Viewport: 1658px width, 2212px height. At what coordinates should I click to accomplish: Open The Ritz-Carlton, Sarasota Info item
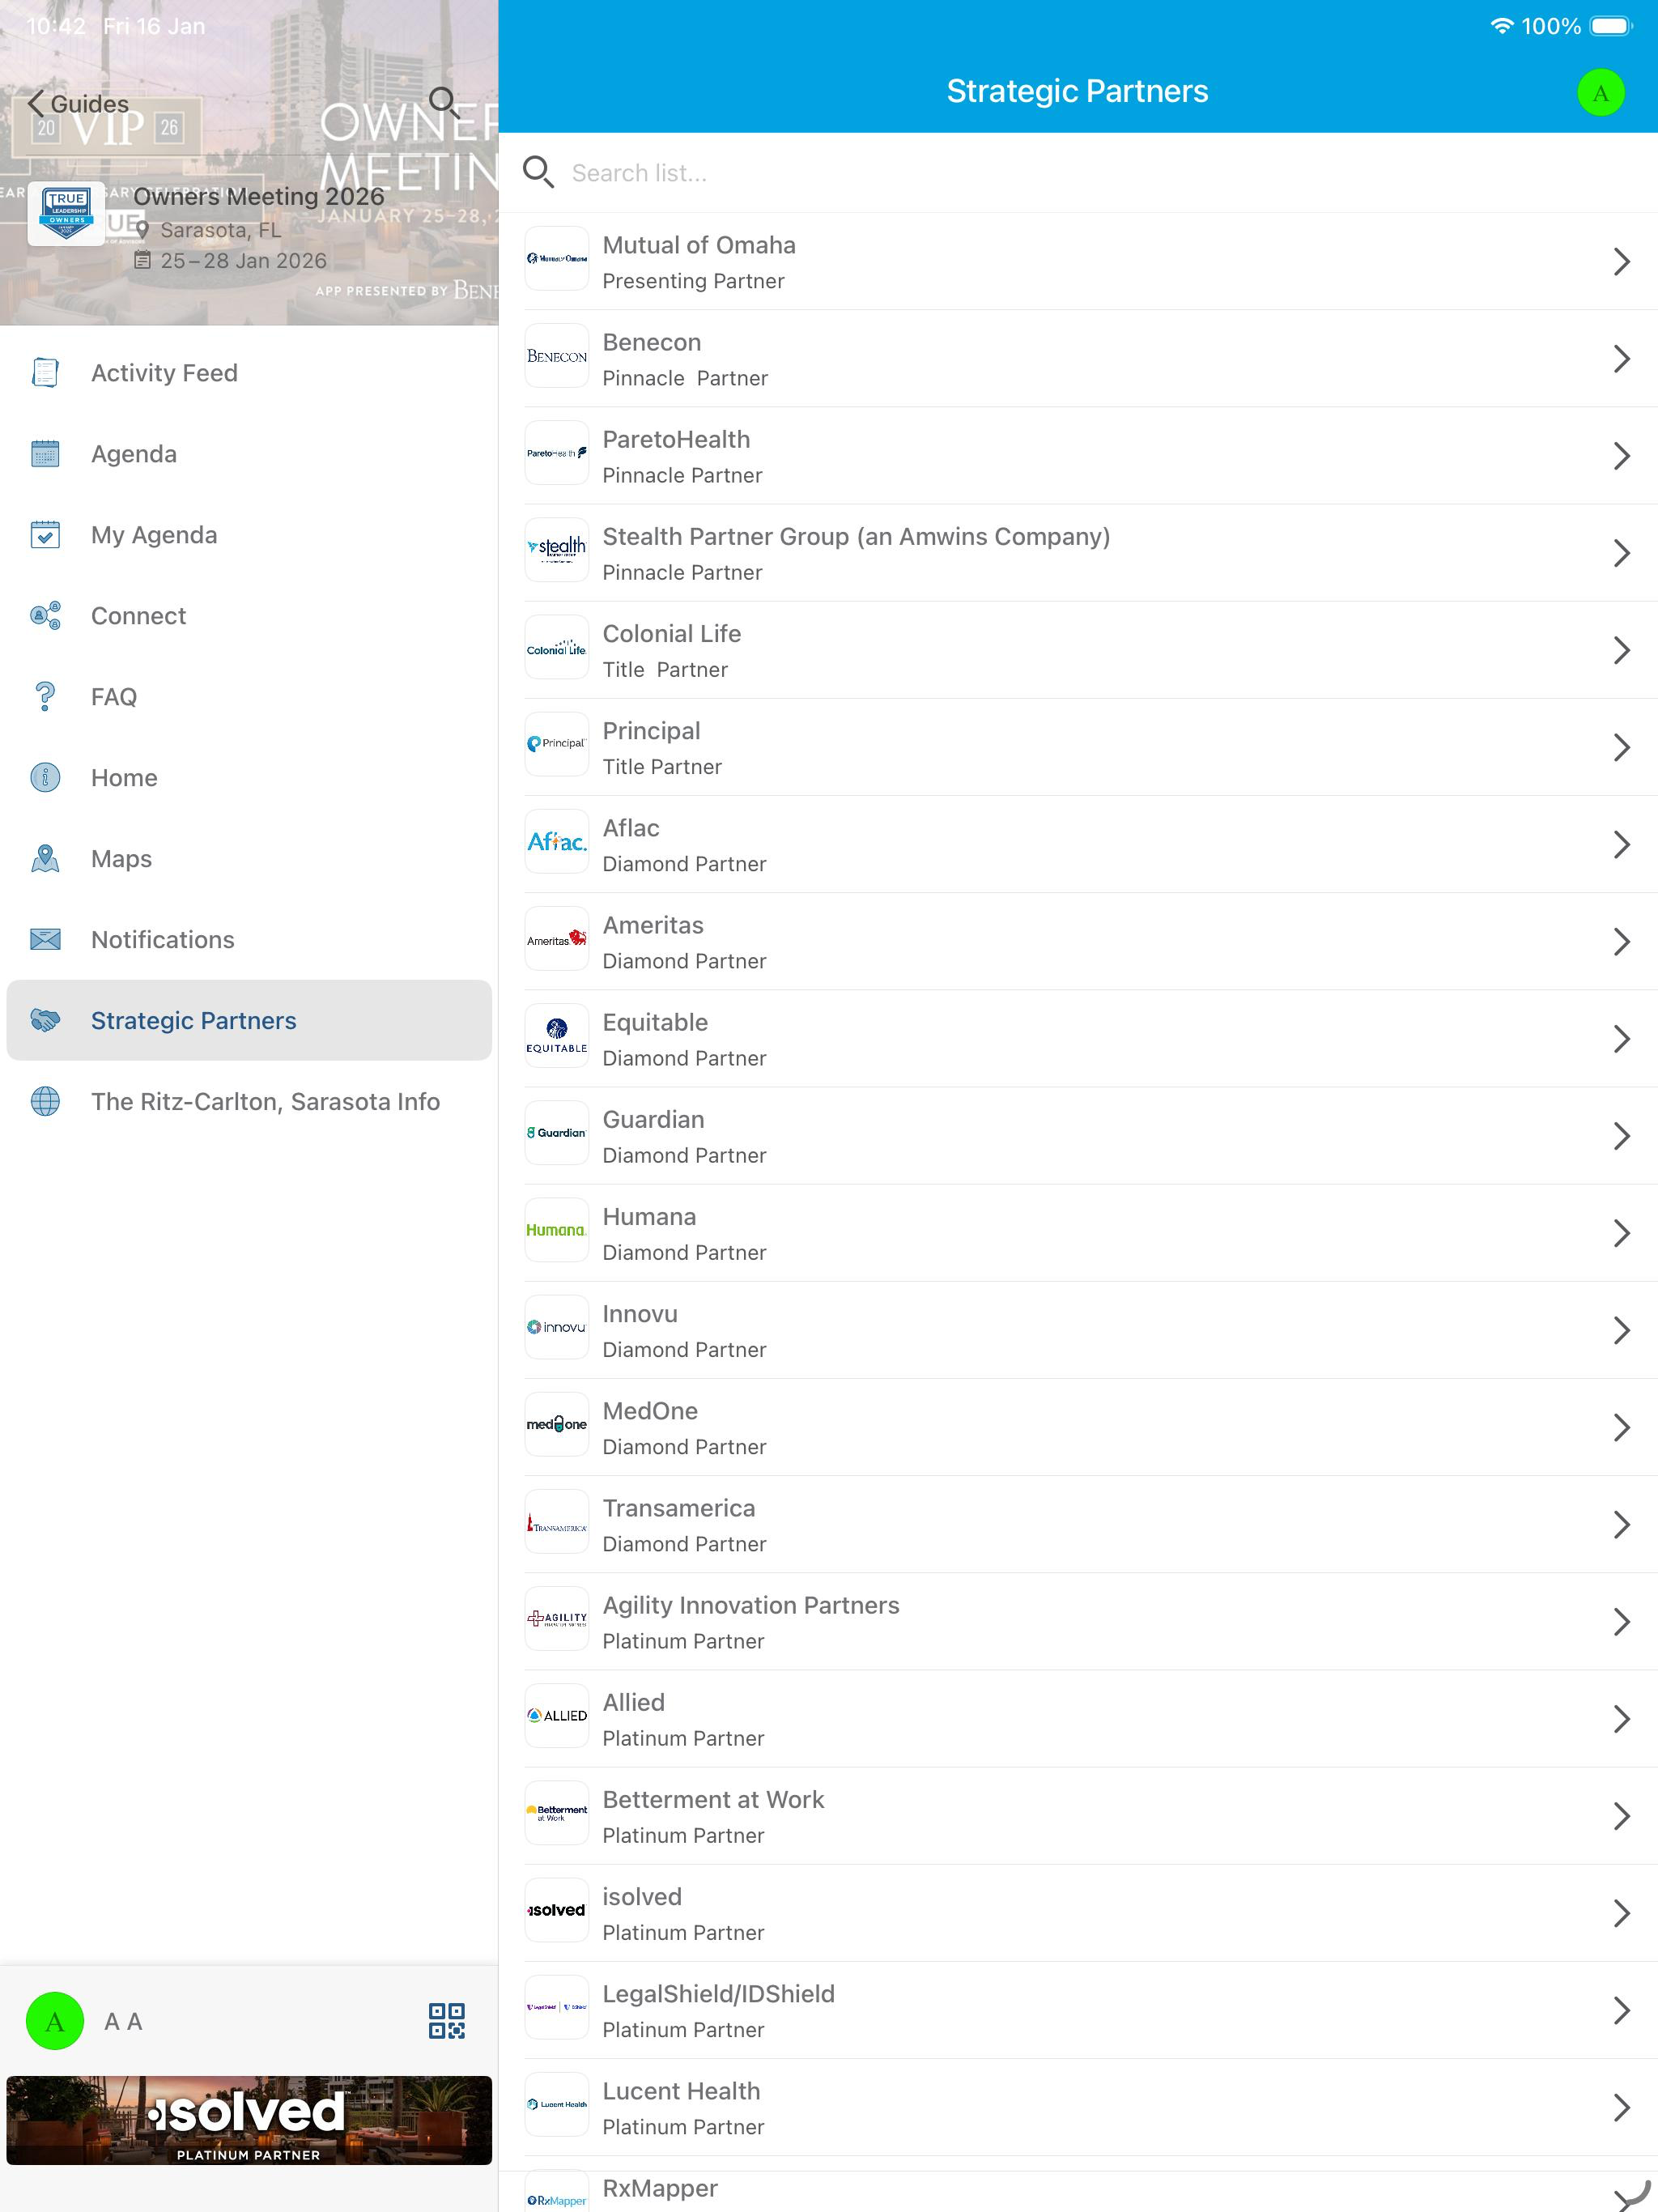point(249,1102)
